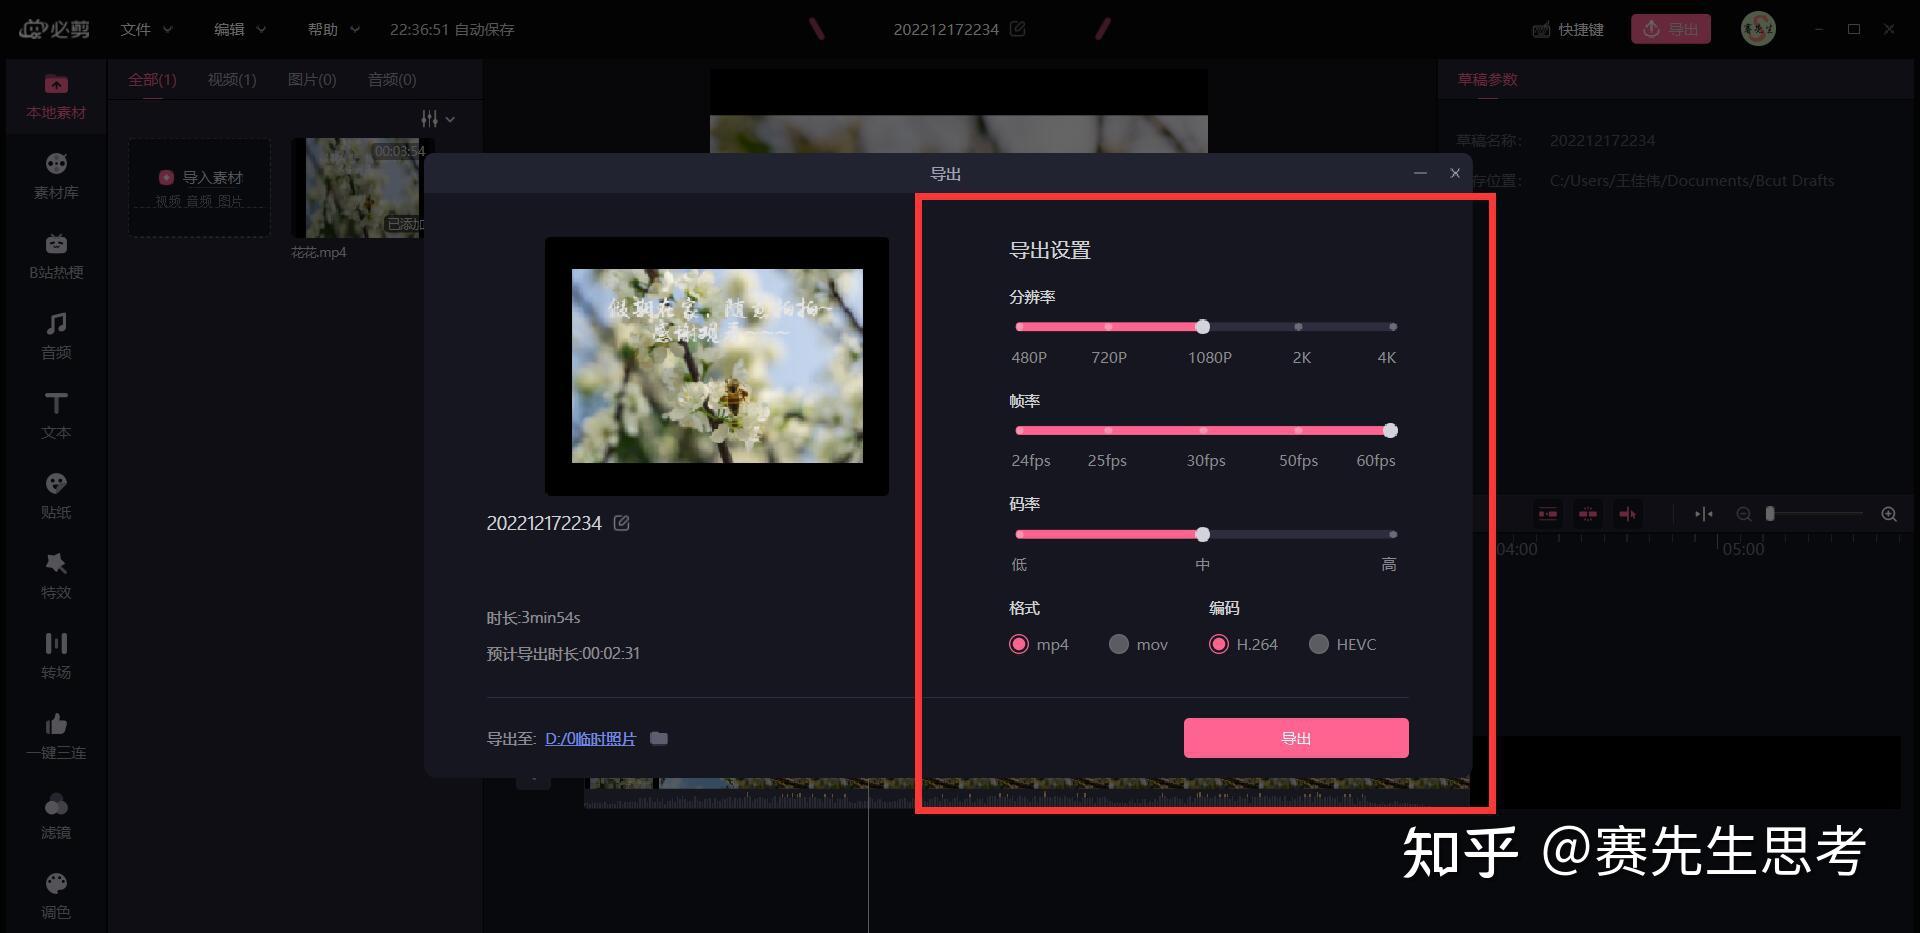Click the 快捷键 shortcuts icon
Screen dimensions: 1920x933
pos(1541,30)
